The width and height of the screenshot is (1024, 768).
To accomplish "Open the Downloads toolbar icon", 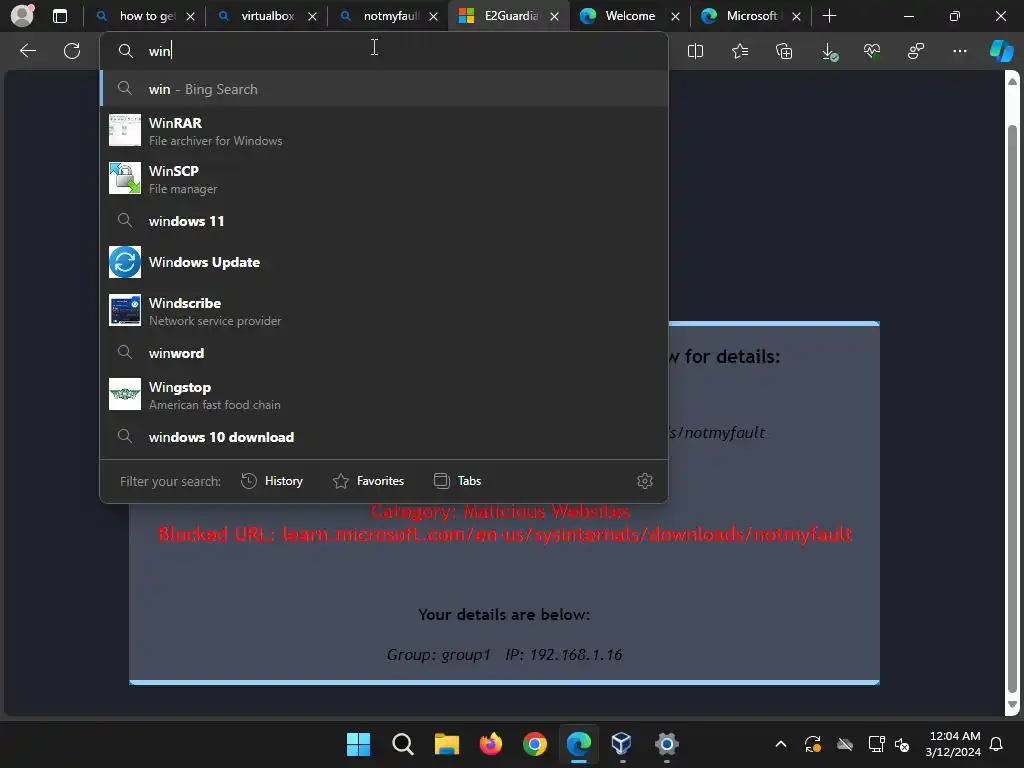I will click(x=829, y=51).
